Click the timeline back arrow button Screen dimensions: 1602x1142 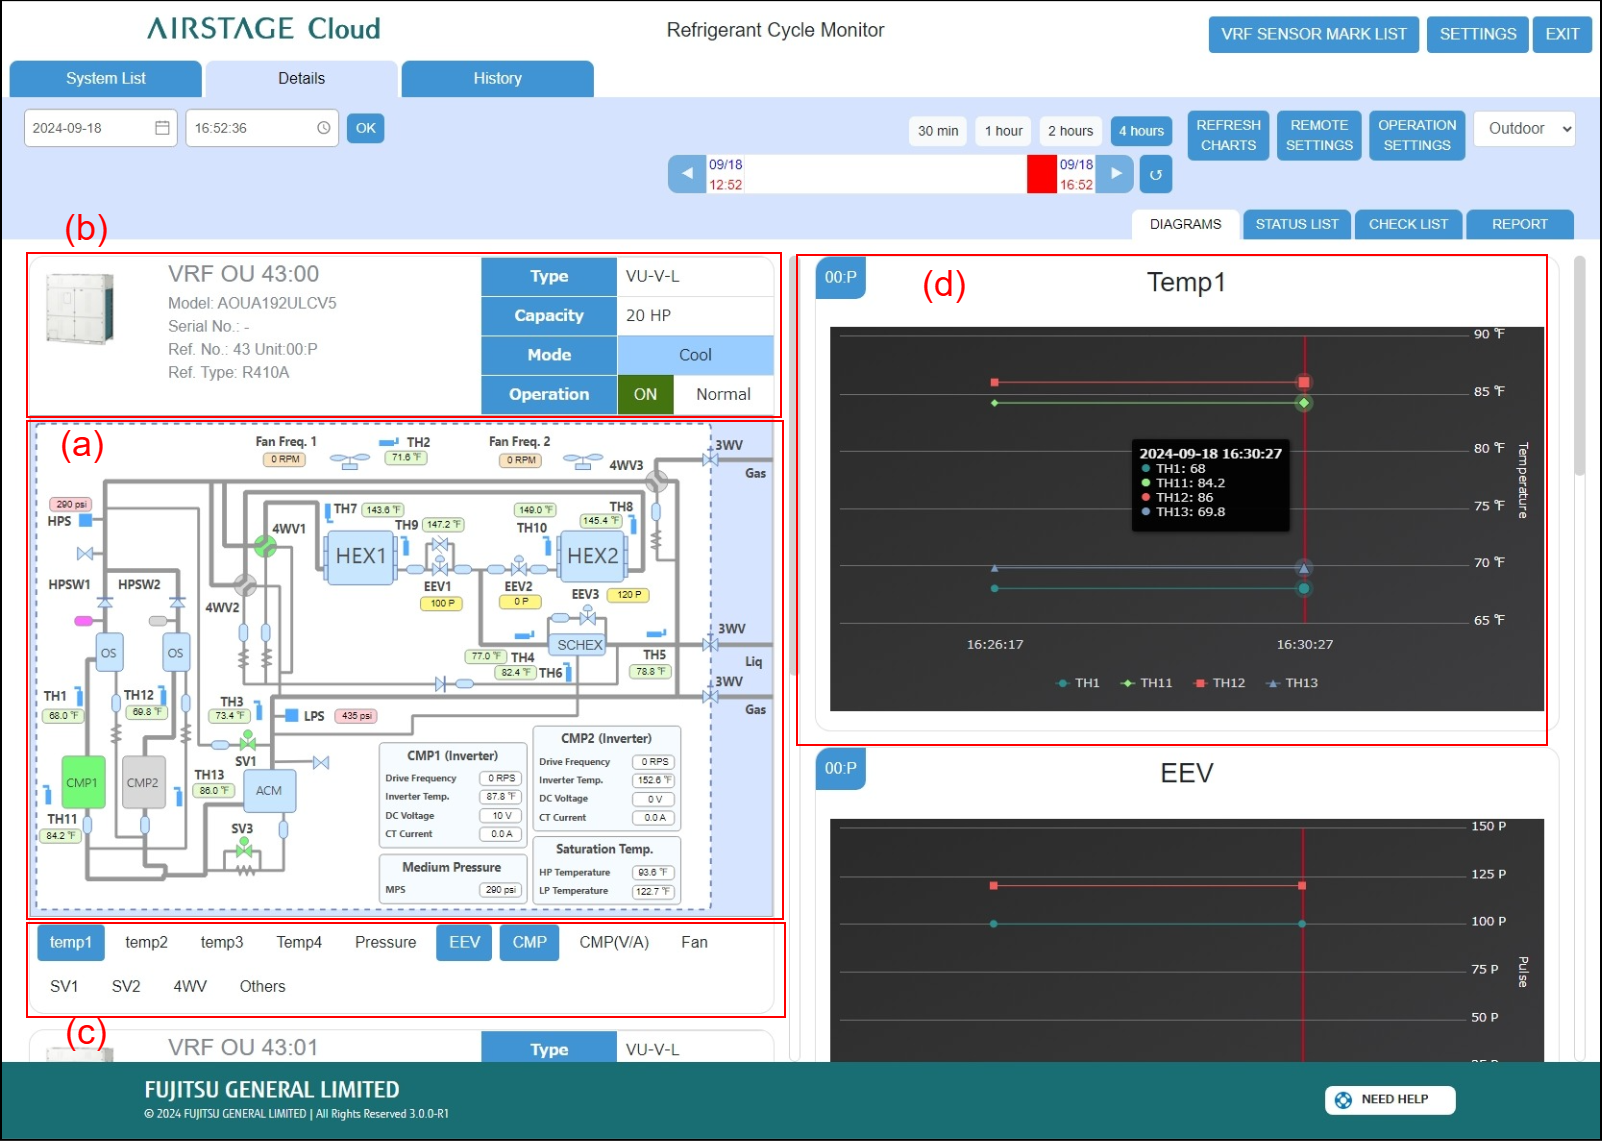pos(687,174)
